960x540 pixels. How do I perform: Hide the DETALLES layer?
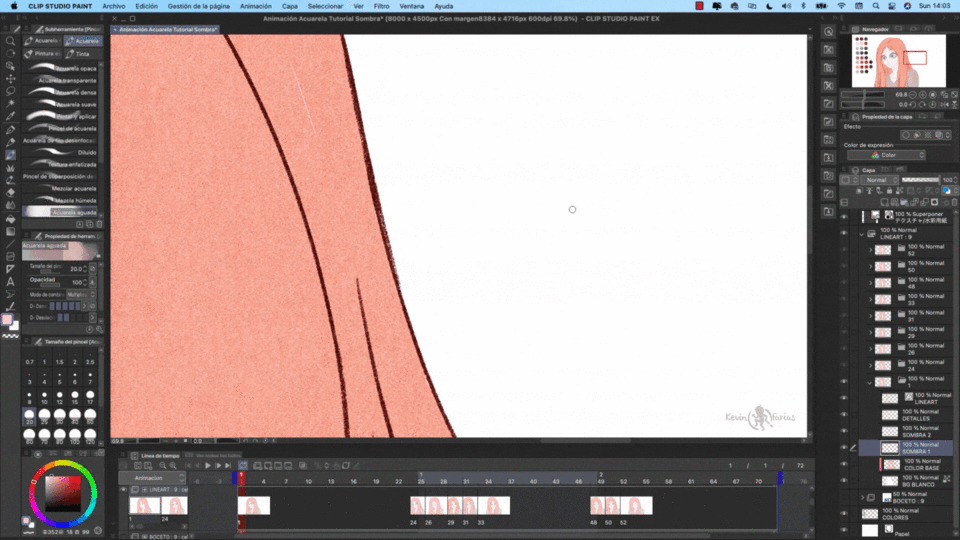(844, 415)
